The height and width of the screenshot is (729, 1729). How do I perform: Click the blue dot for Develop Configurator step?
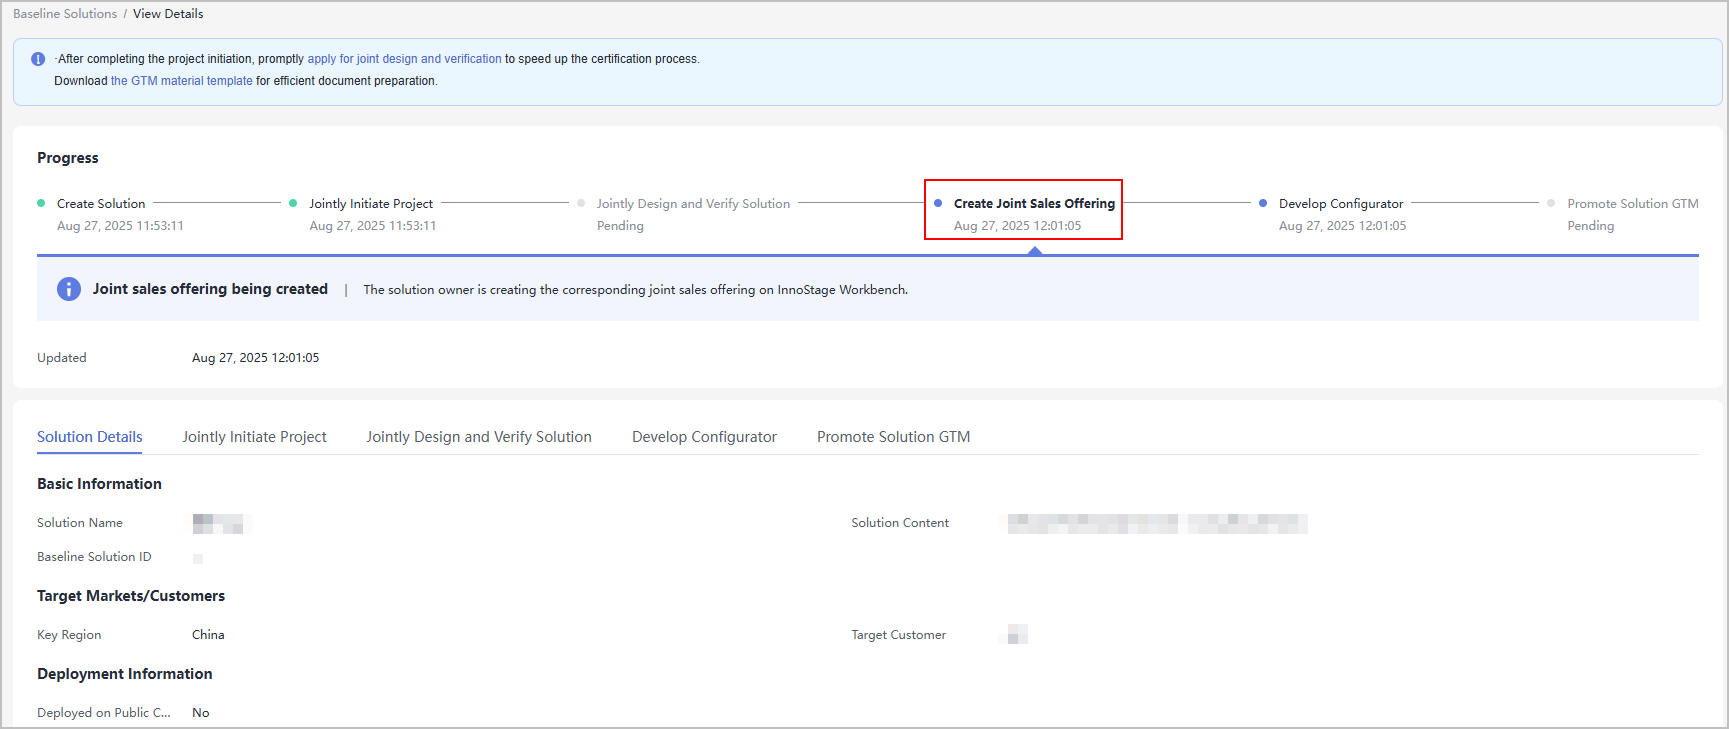pos(1263,203)
